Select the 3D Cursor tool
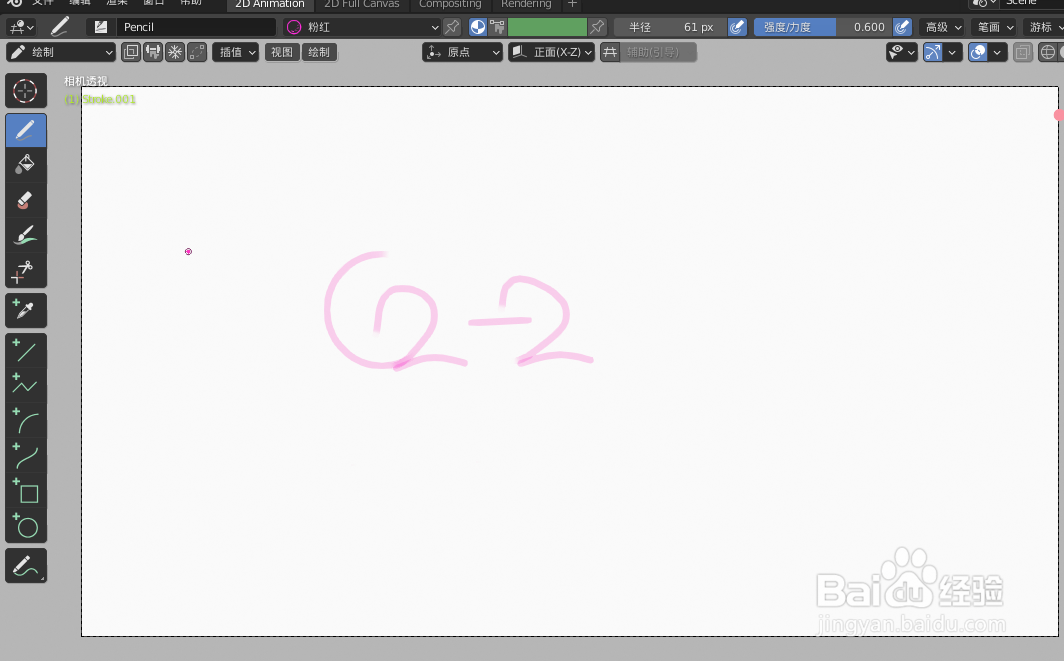Screen dimensions: 1064x661 click(x=26, y=90)
